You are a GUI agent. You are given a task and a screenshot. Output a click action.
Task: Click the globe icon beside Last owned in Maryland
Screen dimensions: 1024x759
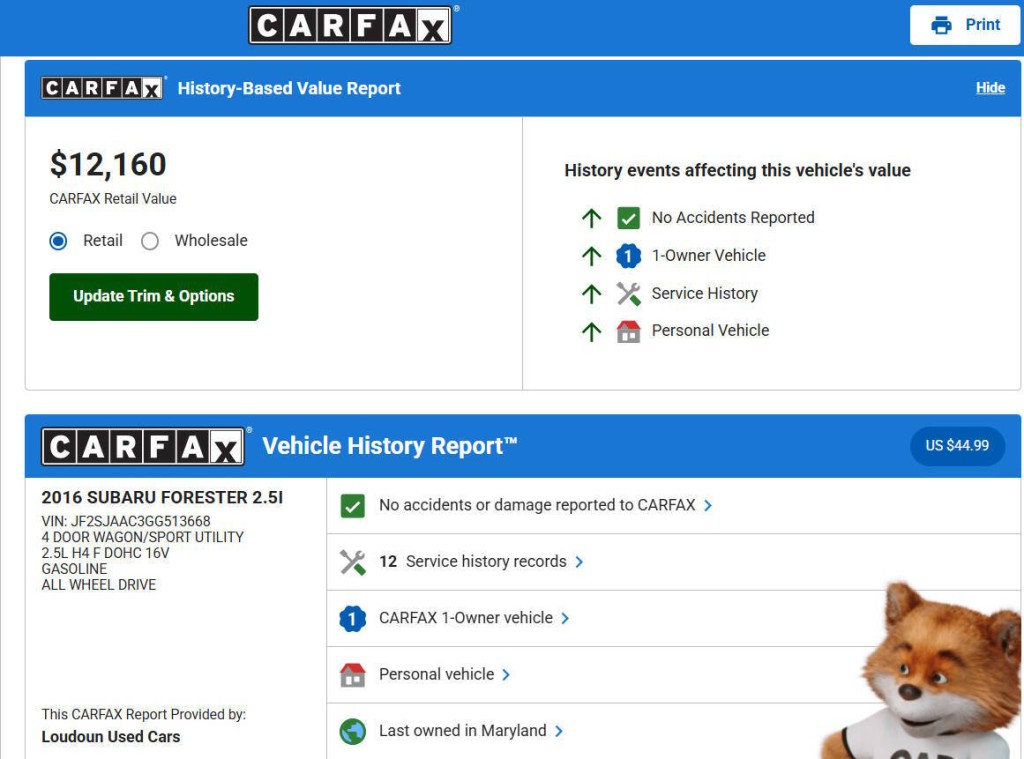(x=353, y=731)
